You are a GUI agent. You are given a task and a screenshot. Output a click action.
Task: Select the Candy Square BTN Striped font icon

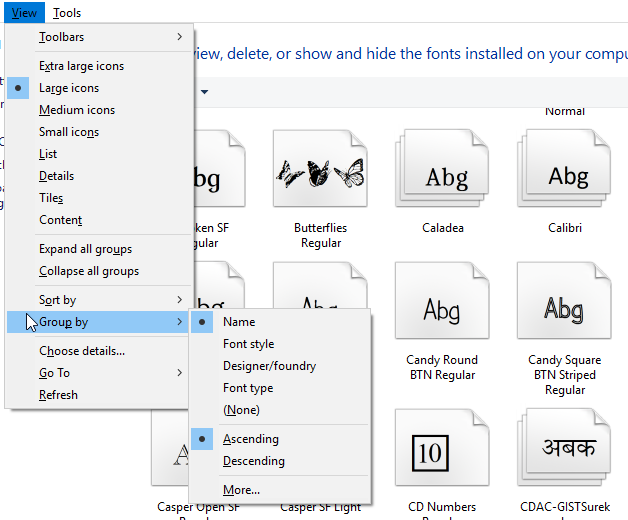tap(564, 300)
